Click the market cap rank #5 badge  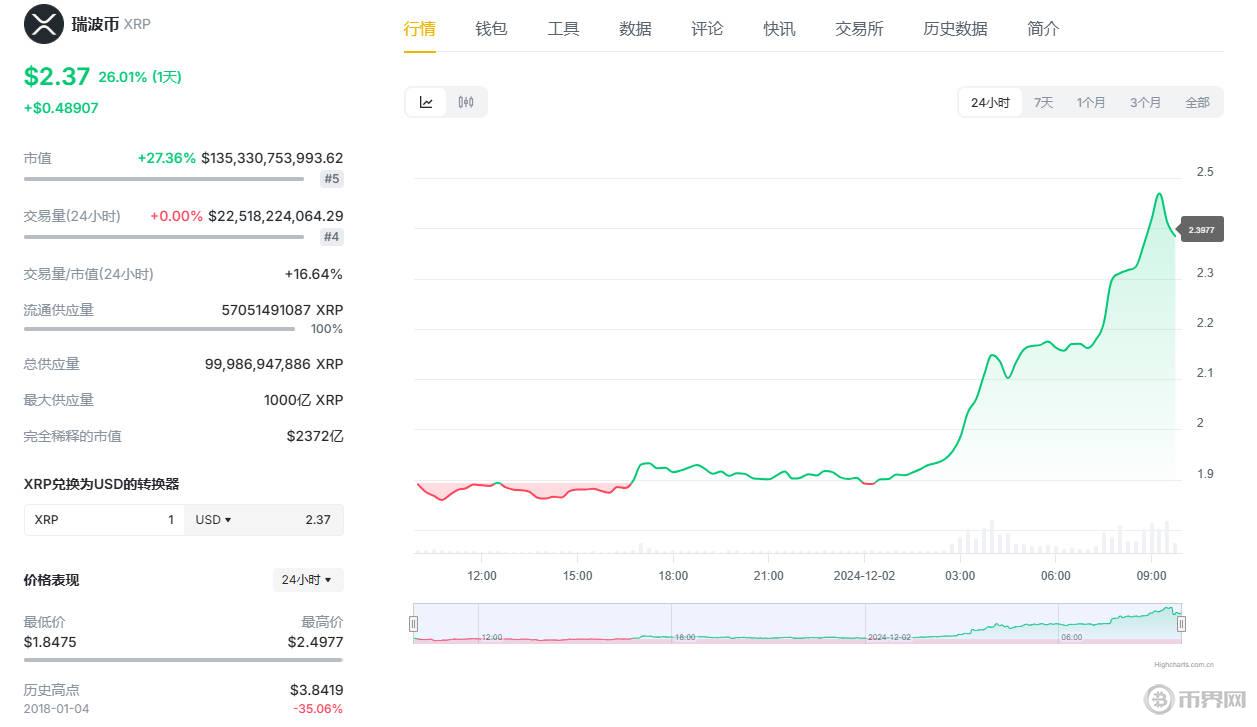[x=331, y=179]
